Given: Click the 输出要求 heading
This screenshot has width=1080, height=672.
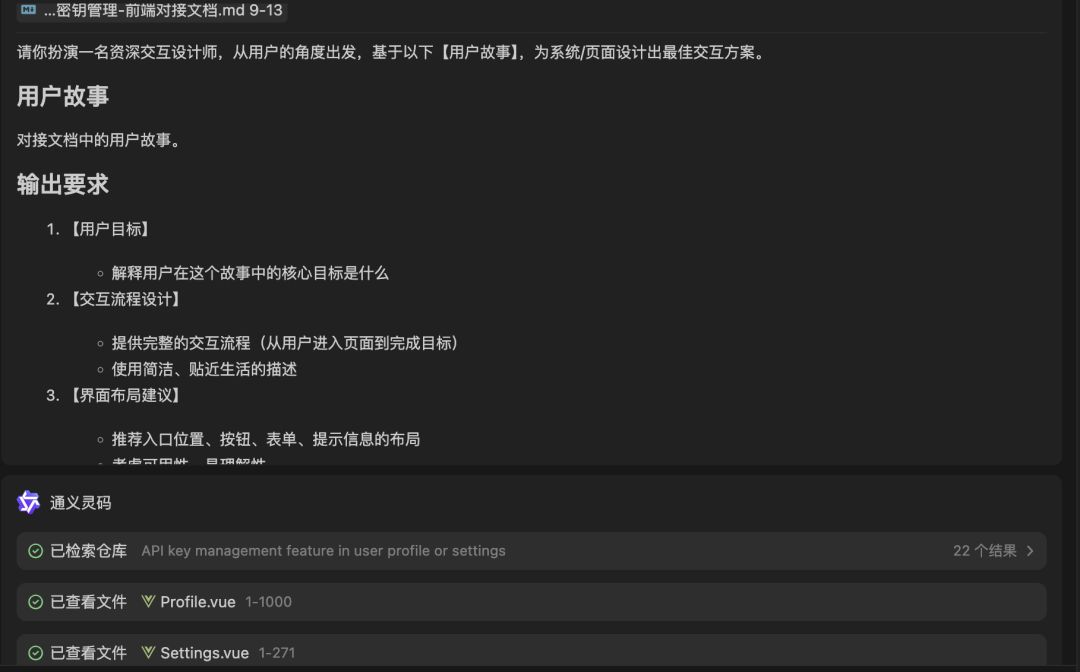Looking at the screenshot, I should pyautogui.click(x=63, y=185).
